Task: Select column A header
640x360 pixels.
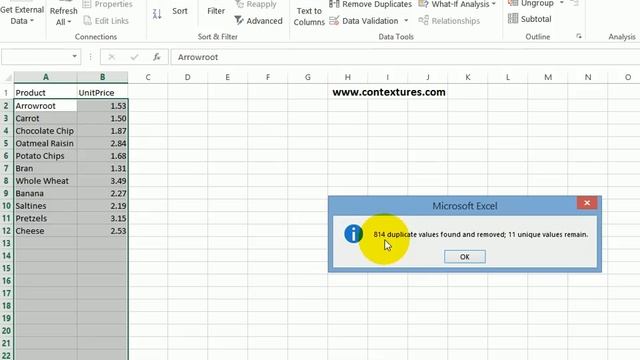Action: (46, 77)
